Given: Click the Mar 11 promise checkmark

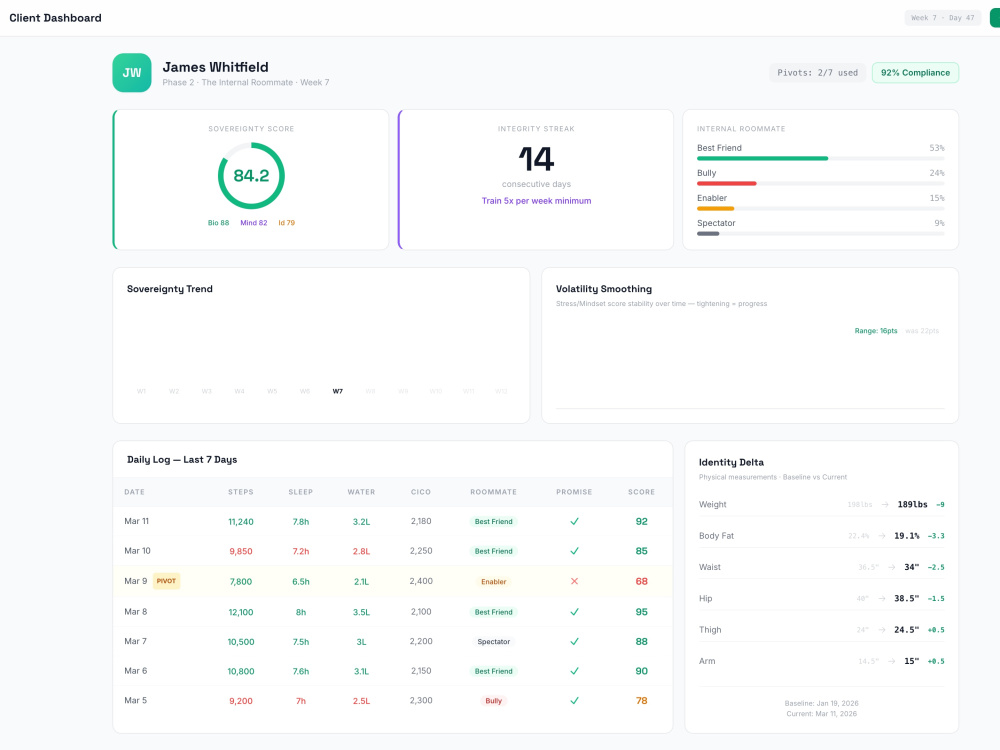Looking at the screenshot, I should coord(574,521).
